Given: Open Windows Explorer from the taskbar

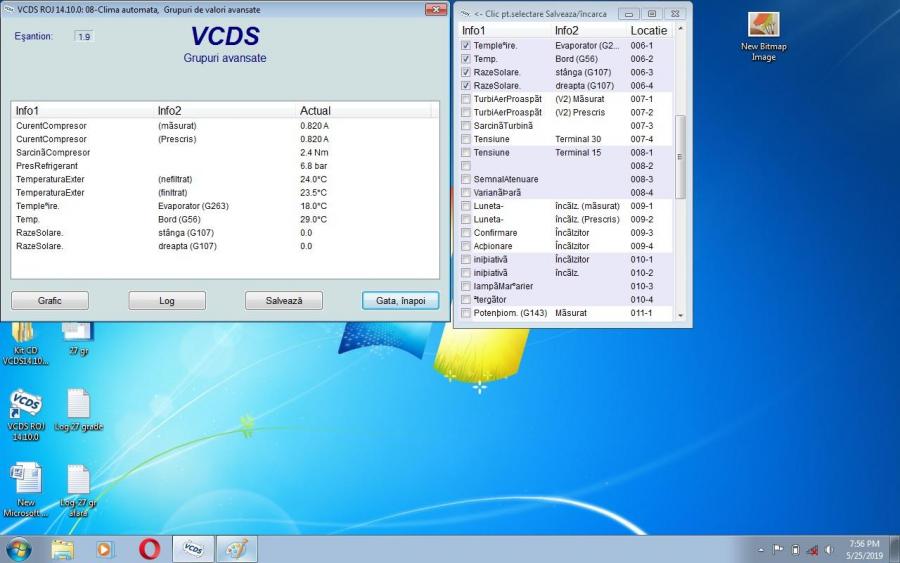Looking at the screenshot, I should coord(62,549).
